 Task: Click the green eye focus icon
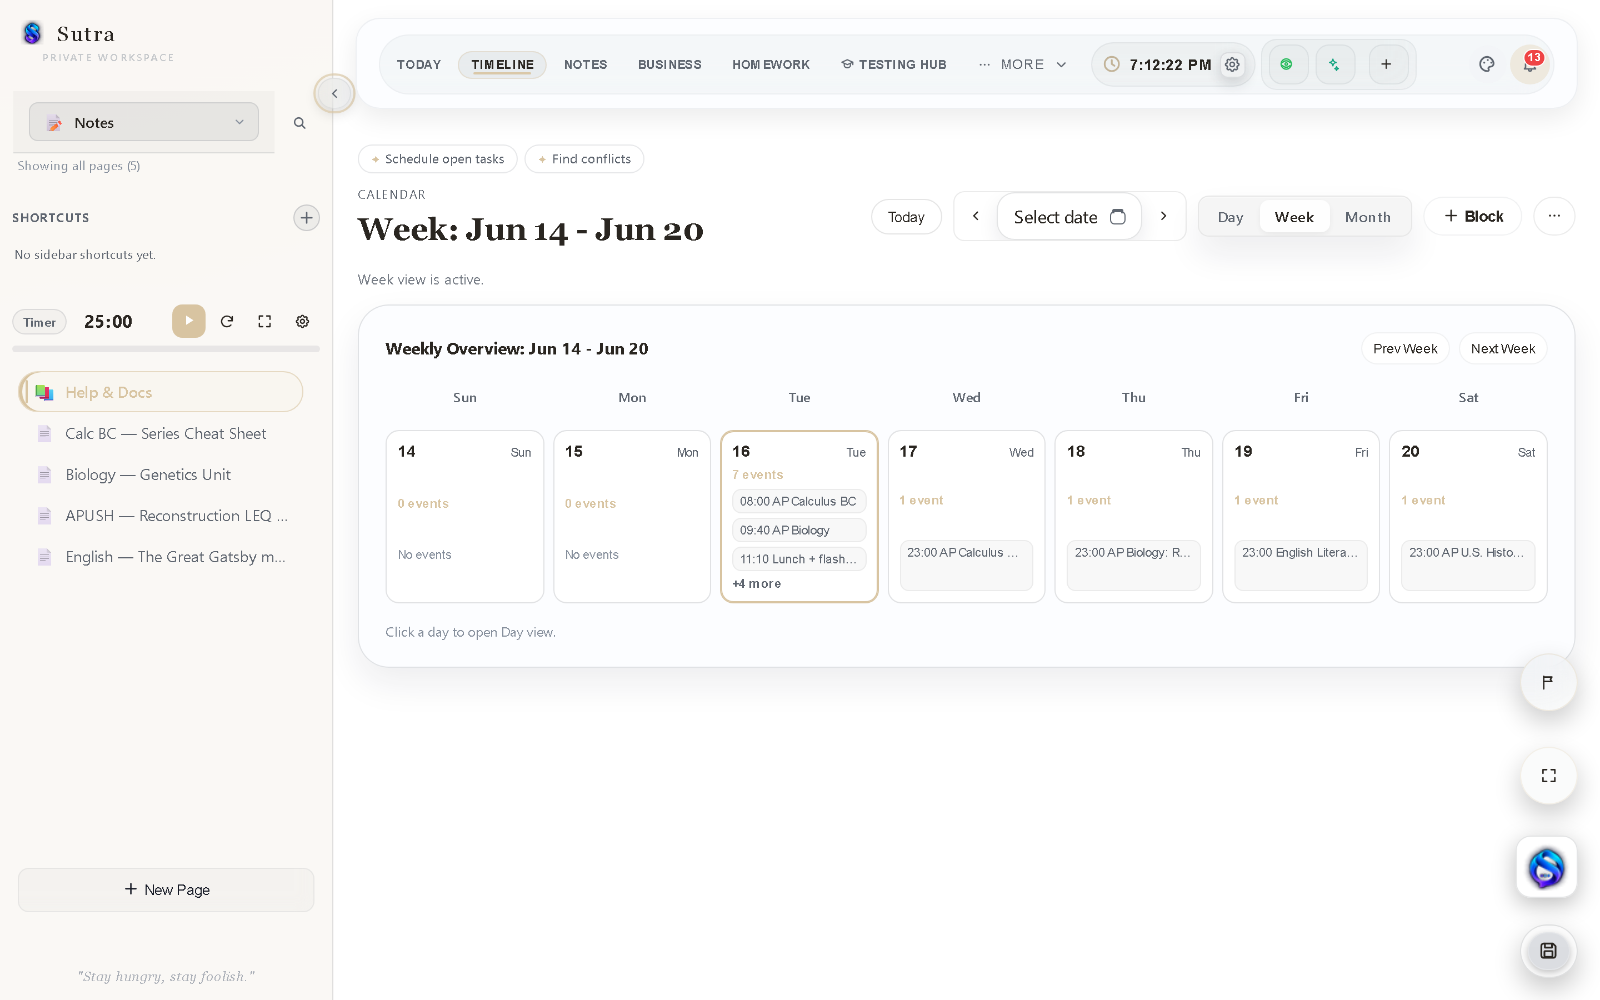click(1287, 64)
